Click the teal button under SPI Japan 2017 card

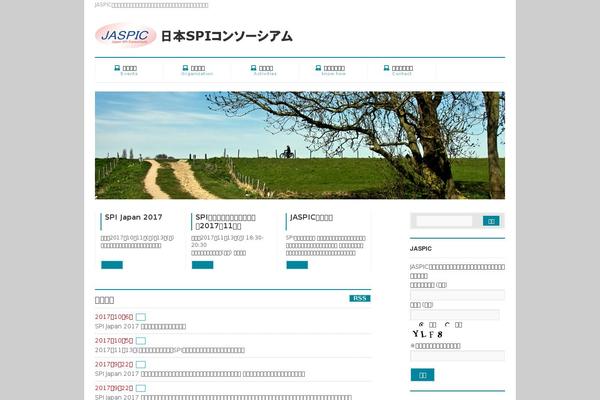tap(112, 264)
